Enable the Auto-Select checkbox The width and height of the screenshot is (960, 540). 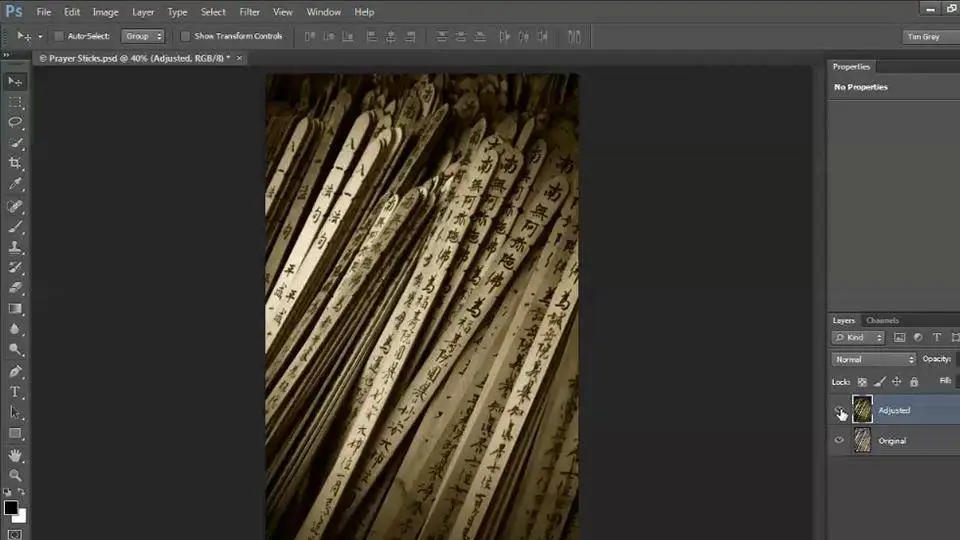[59, 36]
